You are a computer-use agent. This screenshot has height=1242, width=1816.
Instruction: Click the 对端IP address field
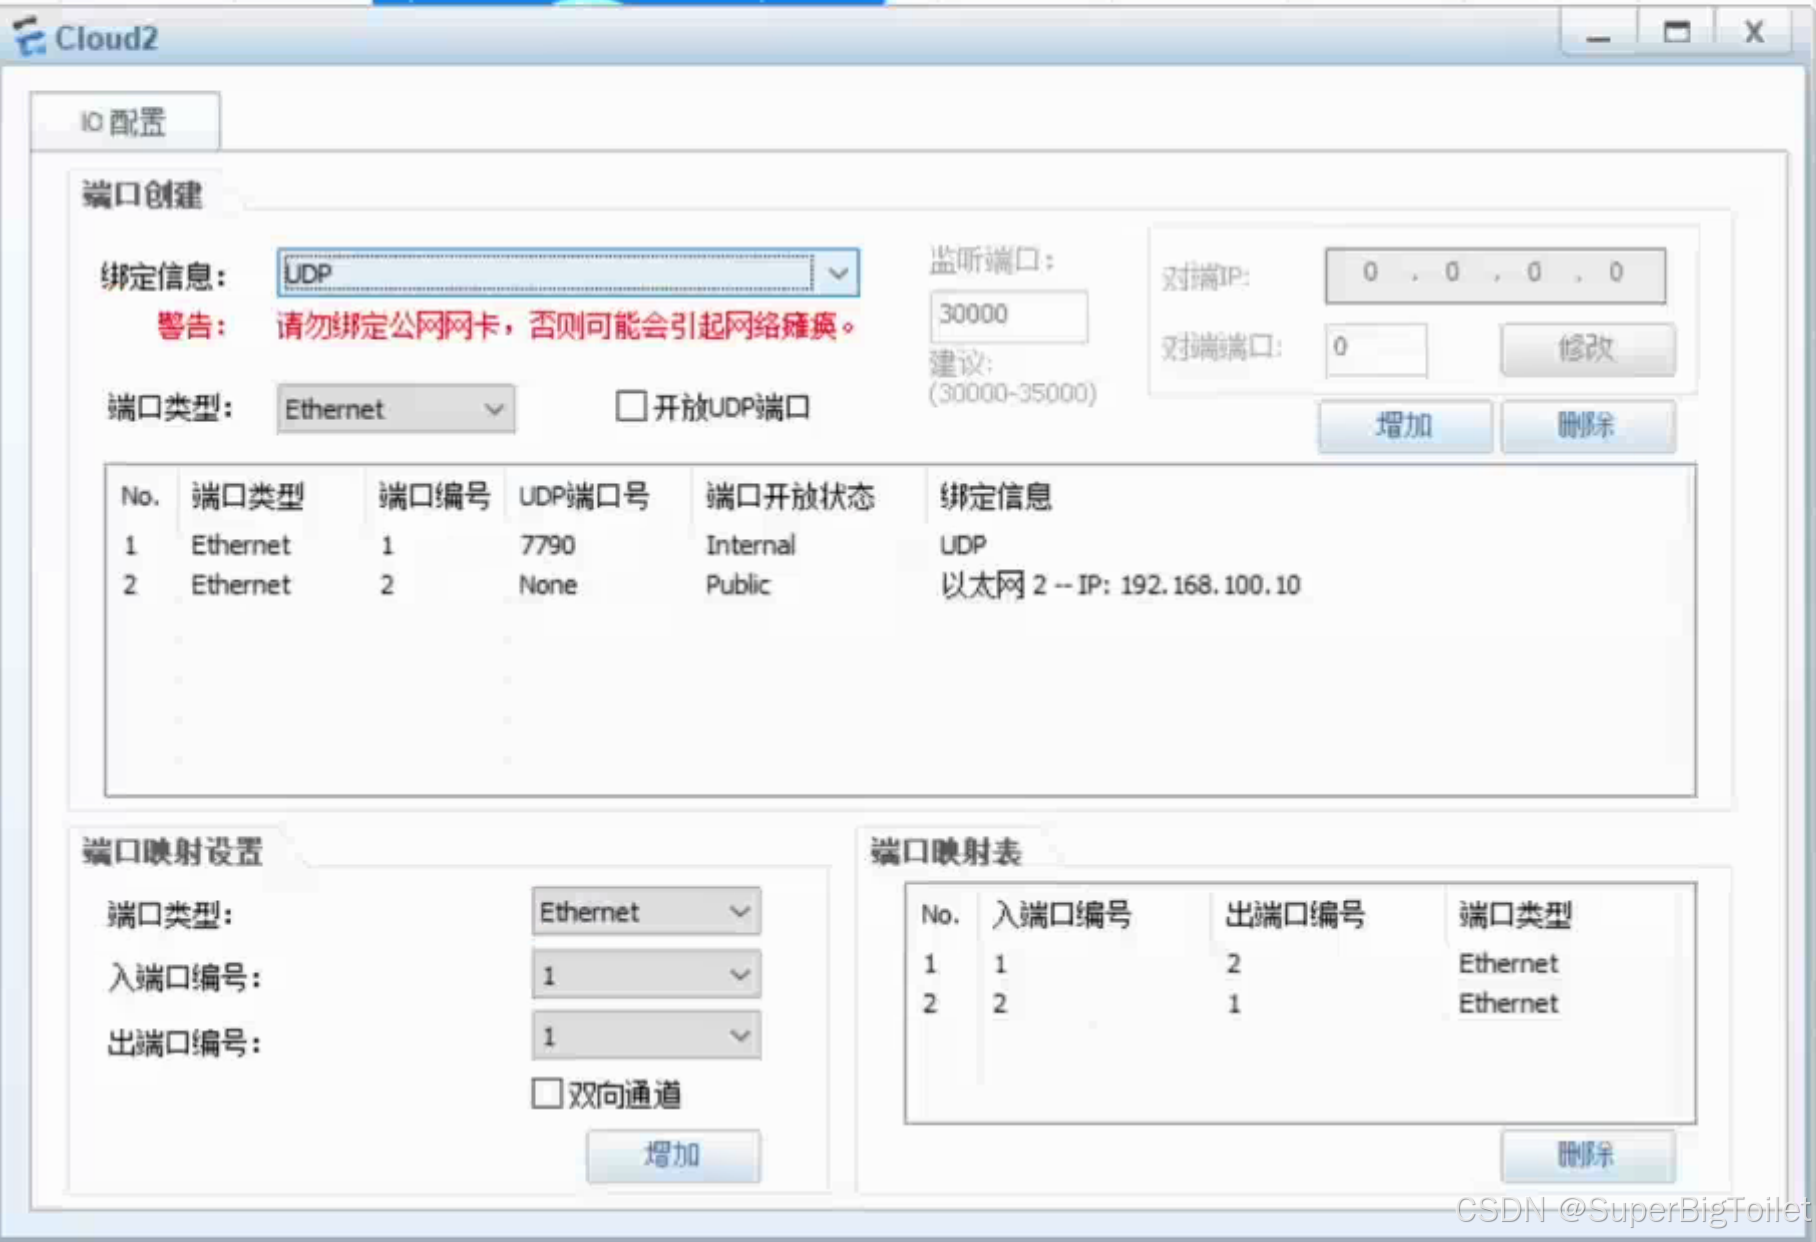click(x=1495, y=275)
